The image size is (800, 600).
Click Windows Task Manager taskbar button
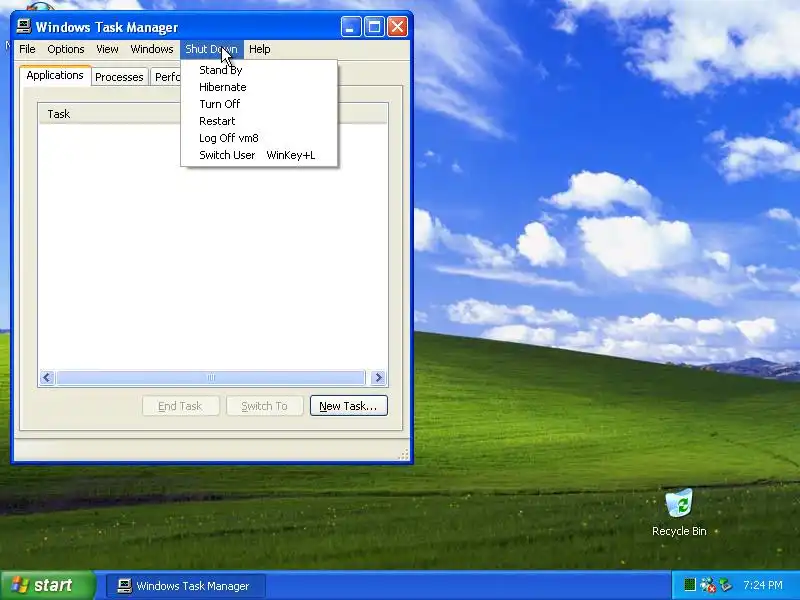(186, 586)
